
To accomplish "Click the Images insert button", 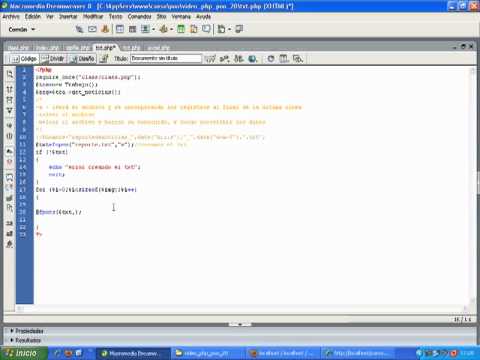I will click(145, 29).
